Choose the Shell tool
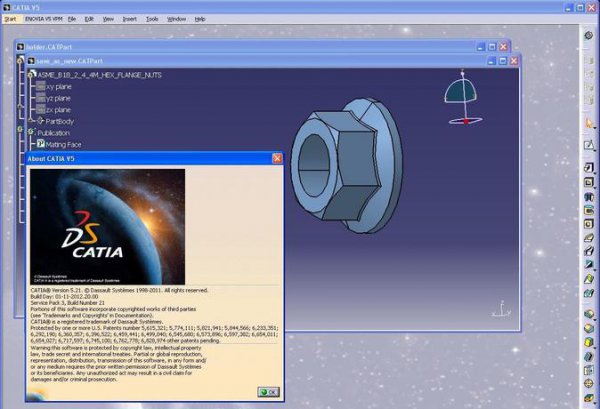This screenshot has height=409, width=600. pos(589,356)
